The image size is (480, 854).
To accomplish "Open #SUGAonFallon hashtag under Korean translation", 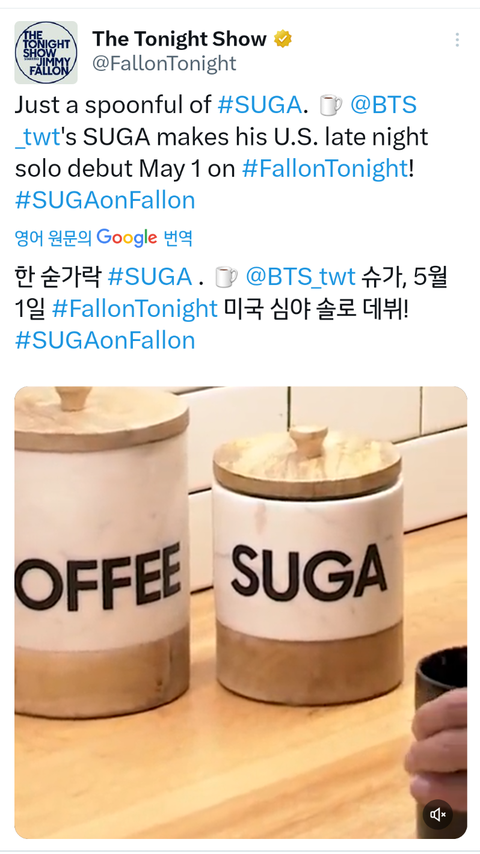I will 105,340.
